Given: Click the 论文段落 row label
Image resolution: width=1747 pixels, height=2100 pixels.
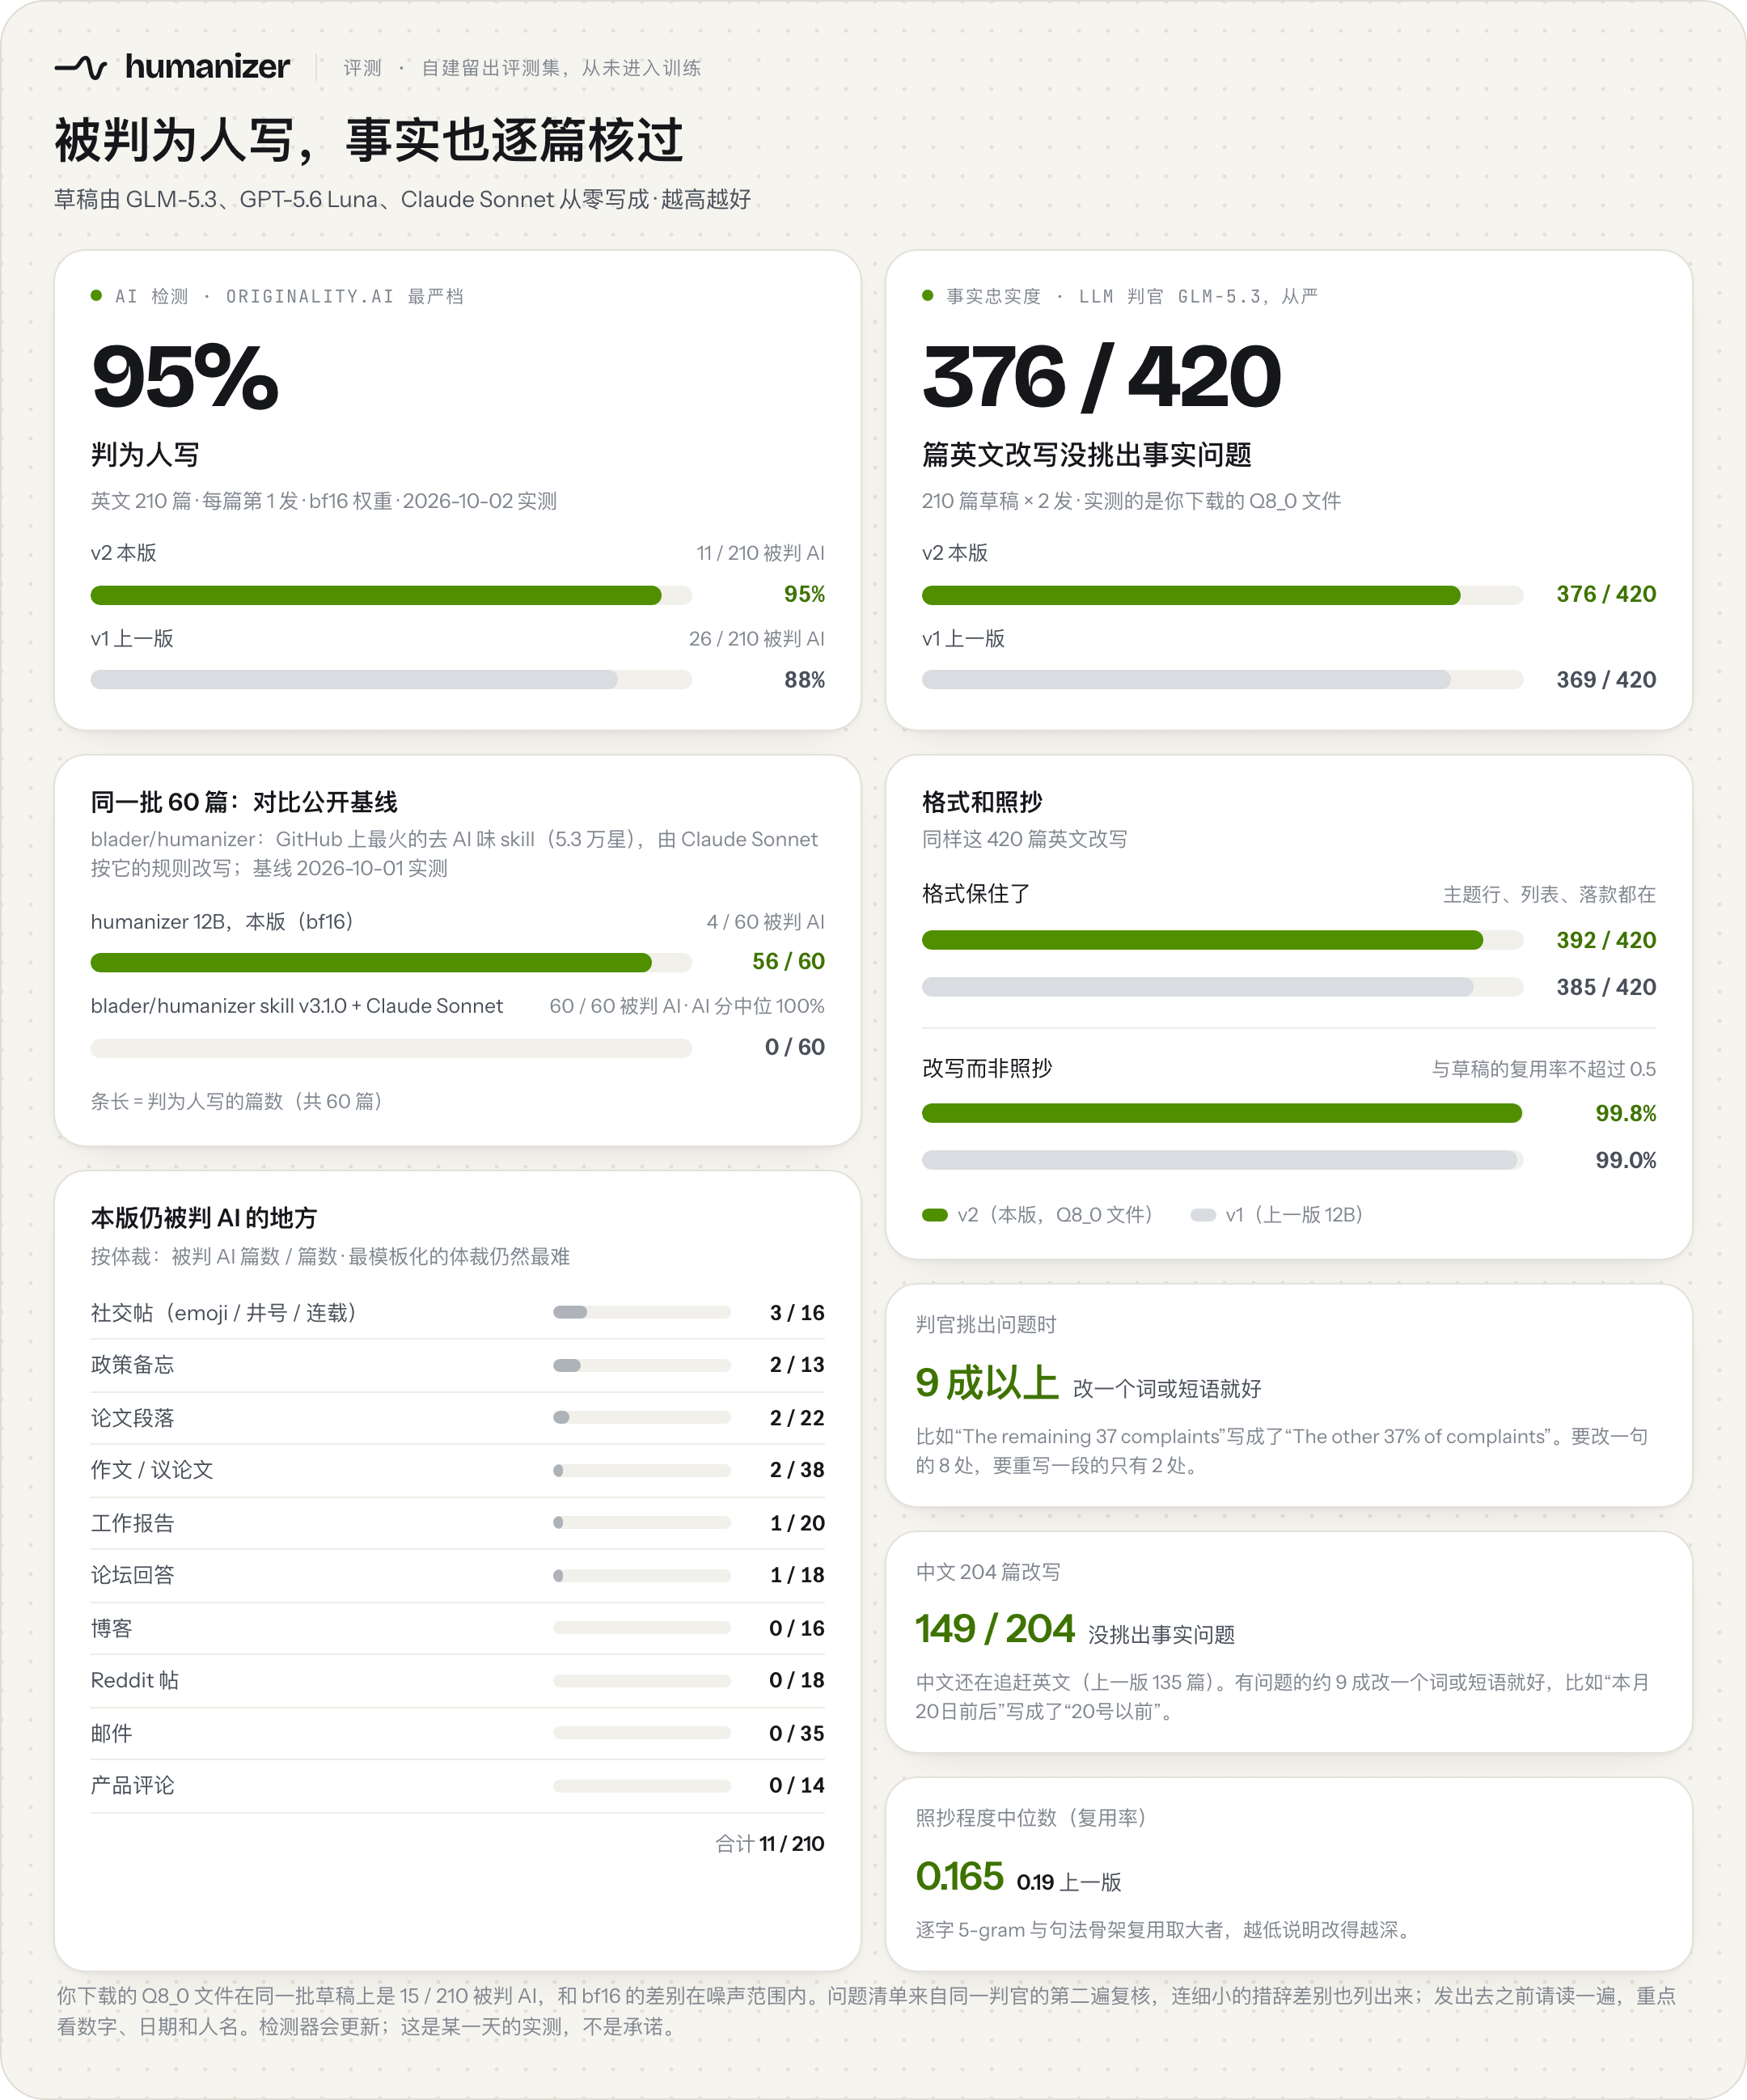Looking at the screenshot, I should click(132, 1418).
